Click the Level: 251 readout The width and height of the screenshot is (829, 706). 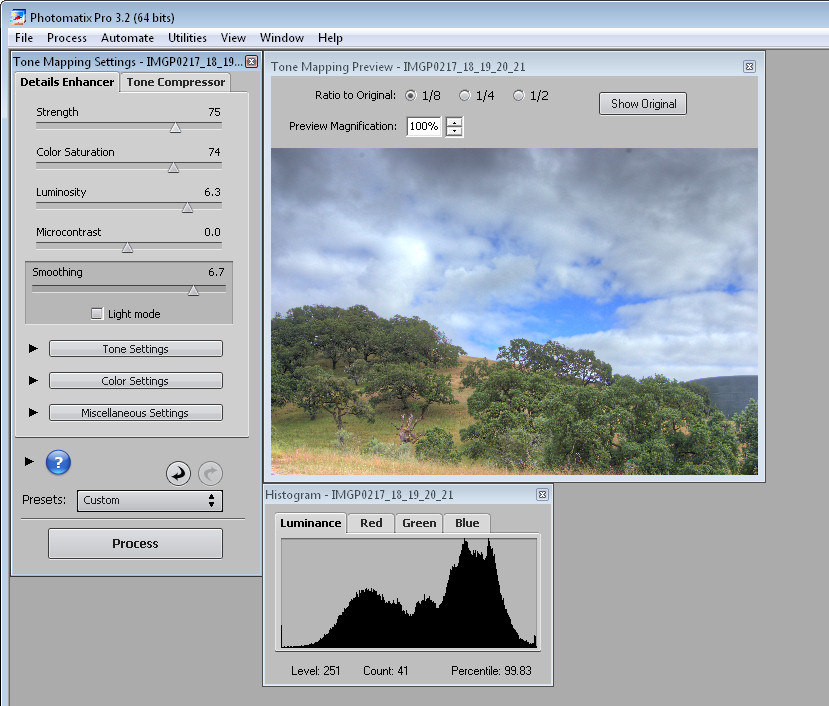[x=316, y=671]
